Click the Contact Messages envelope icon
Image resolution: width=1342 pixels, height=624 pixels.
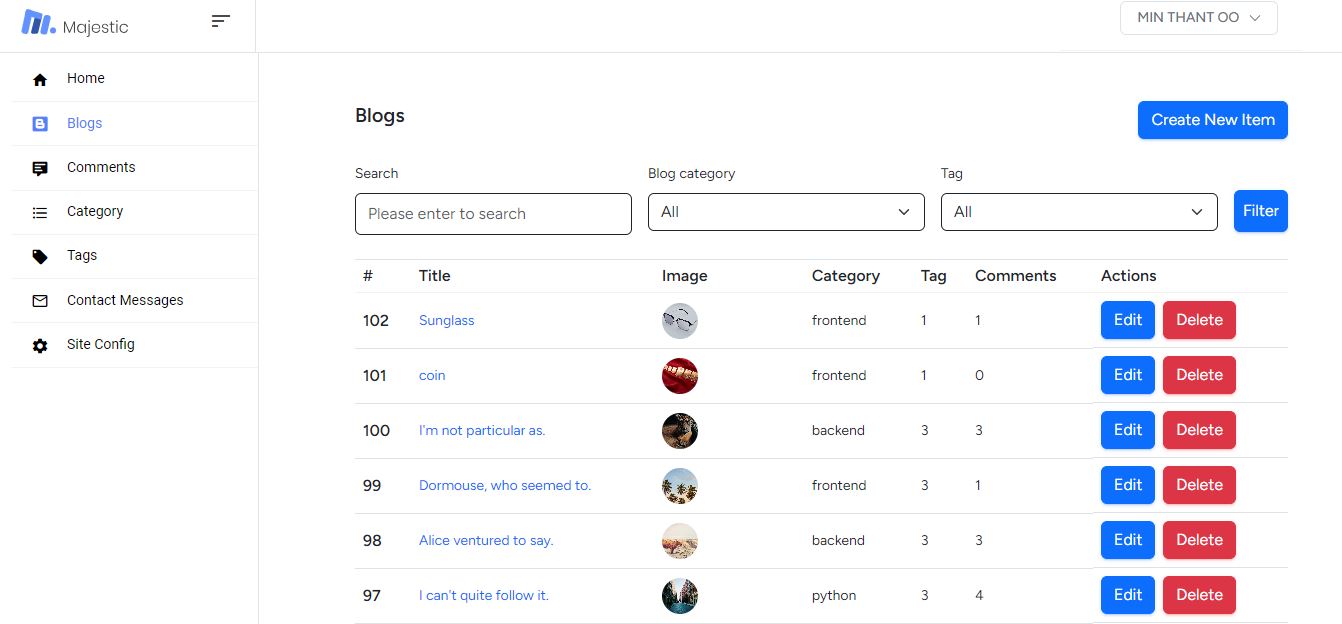pos(40,300)
